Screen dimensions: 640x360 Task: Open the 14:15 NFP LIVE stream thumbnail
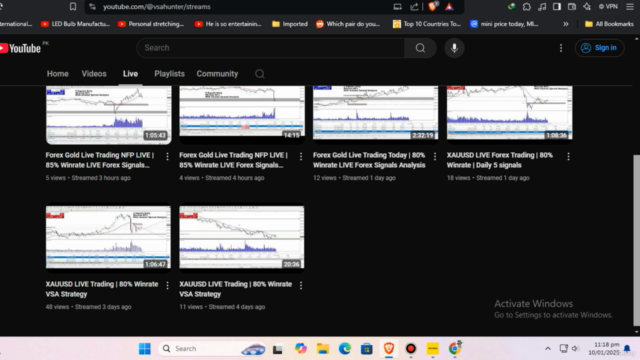click(x=242, y=115)
